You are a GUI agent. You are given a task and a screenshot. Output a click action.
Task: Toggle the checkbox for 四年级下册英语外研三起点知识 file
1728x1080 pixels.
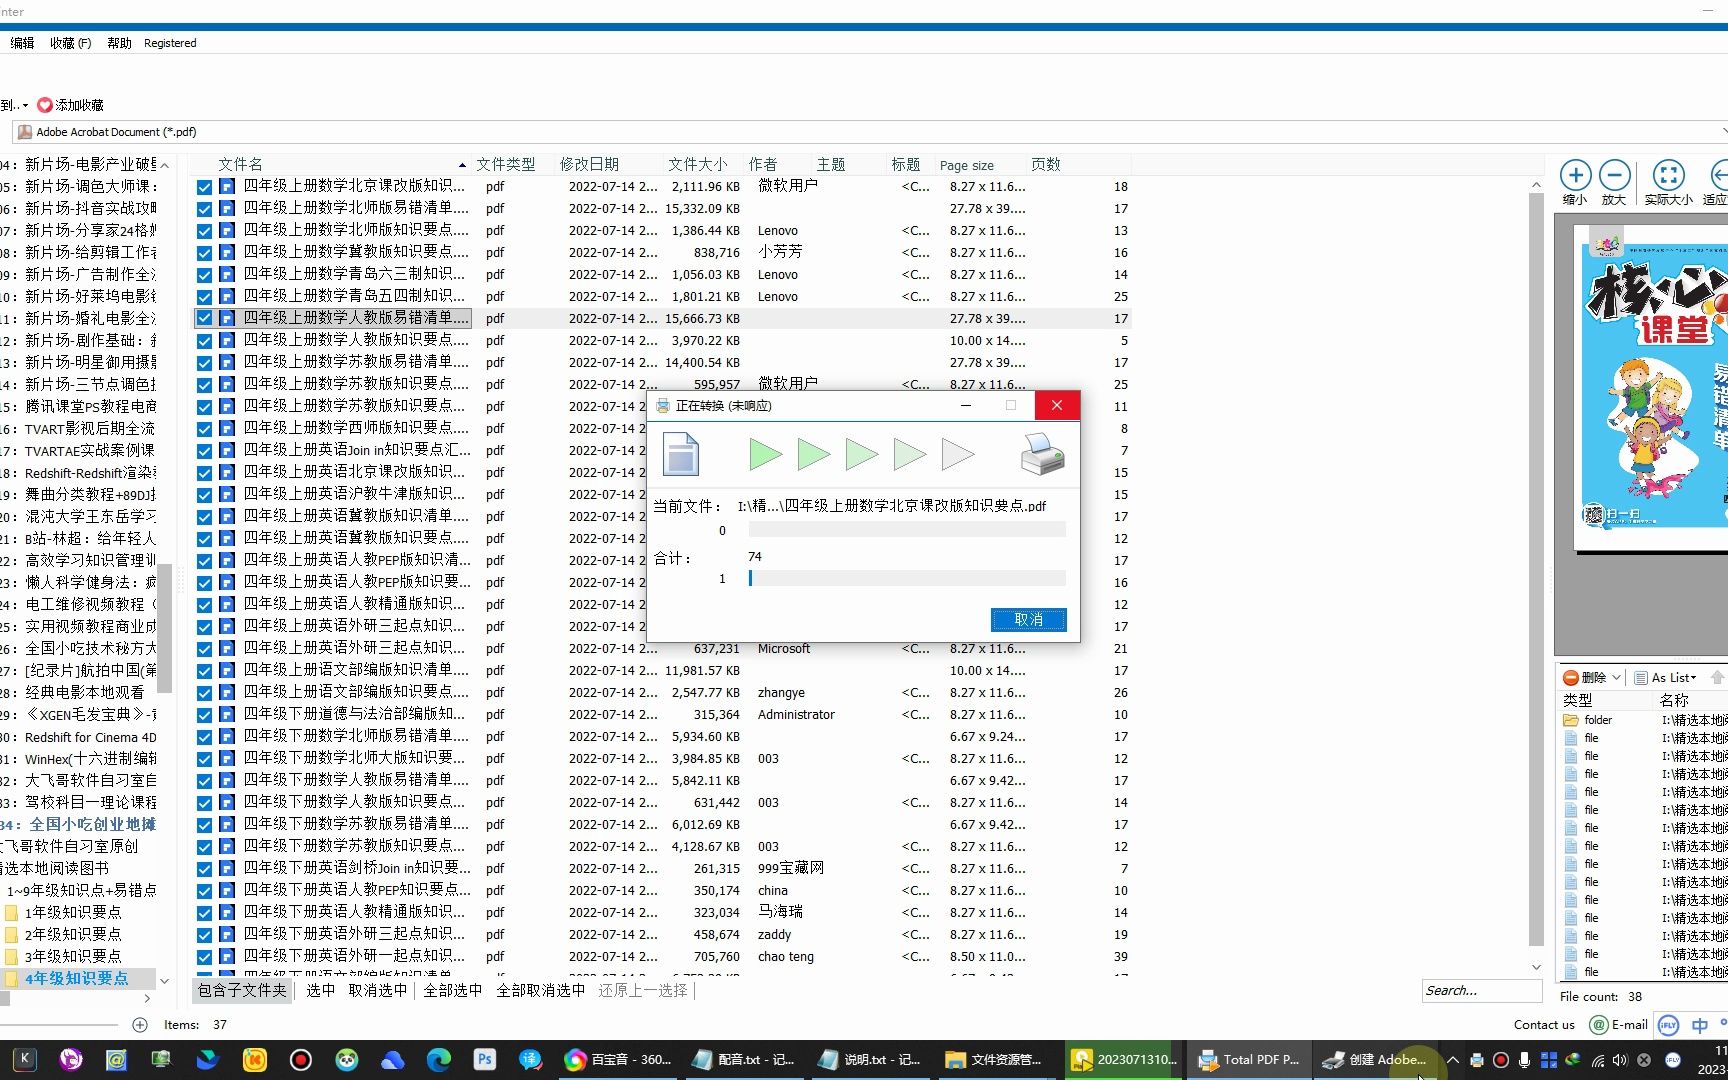pyautogui.click(x=203, y=934)
